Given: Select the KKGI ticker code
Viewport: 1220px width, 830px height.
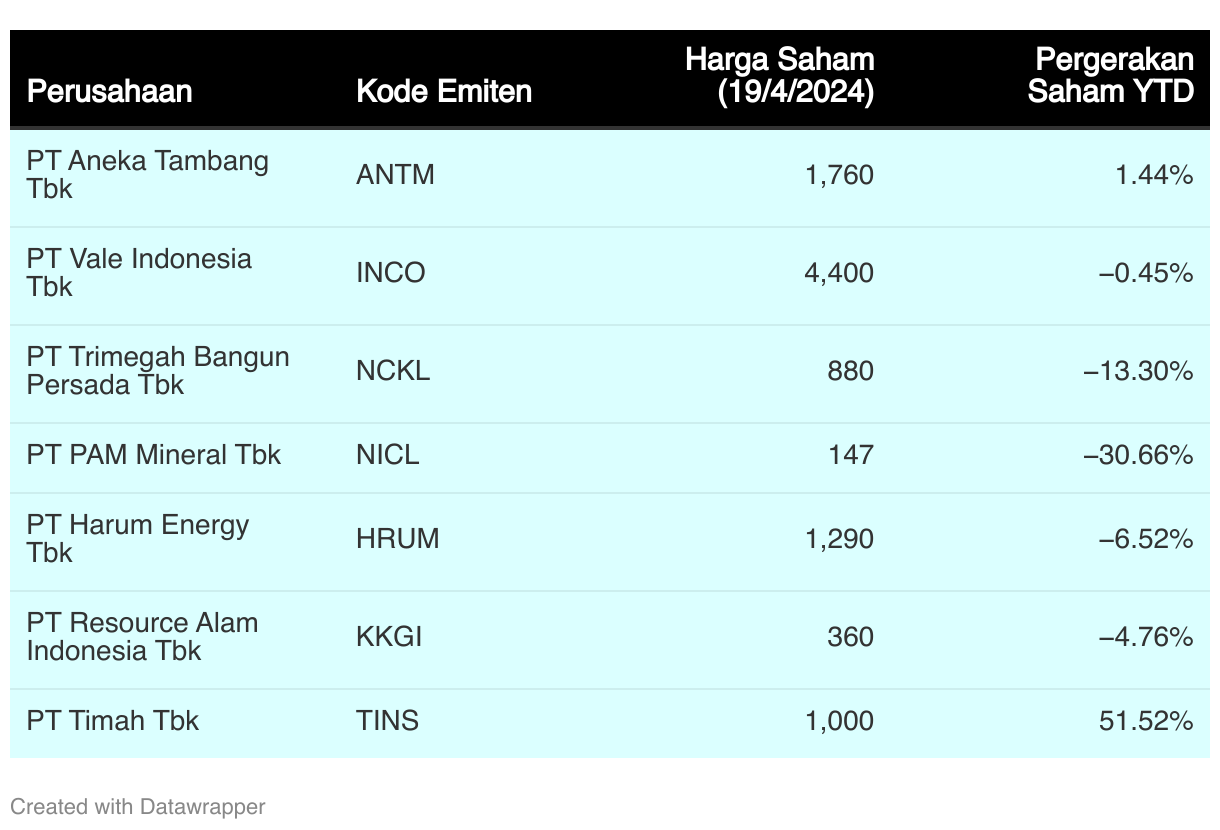Looking at the screenshot, I should point(389,637).
